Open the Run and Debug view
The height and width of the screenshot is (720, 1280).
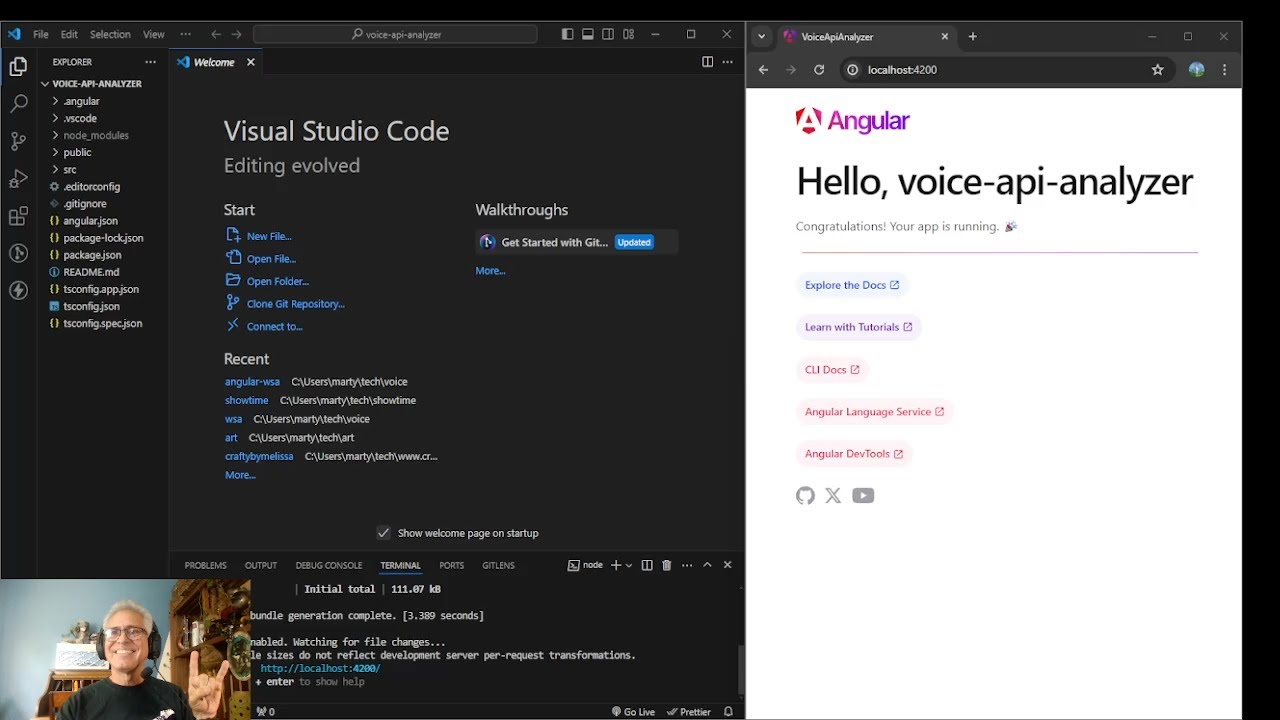point(18,179)
